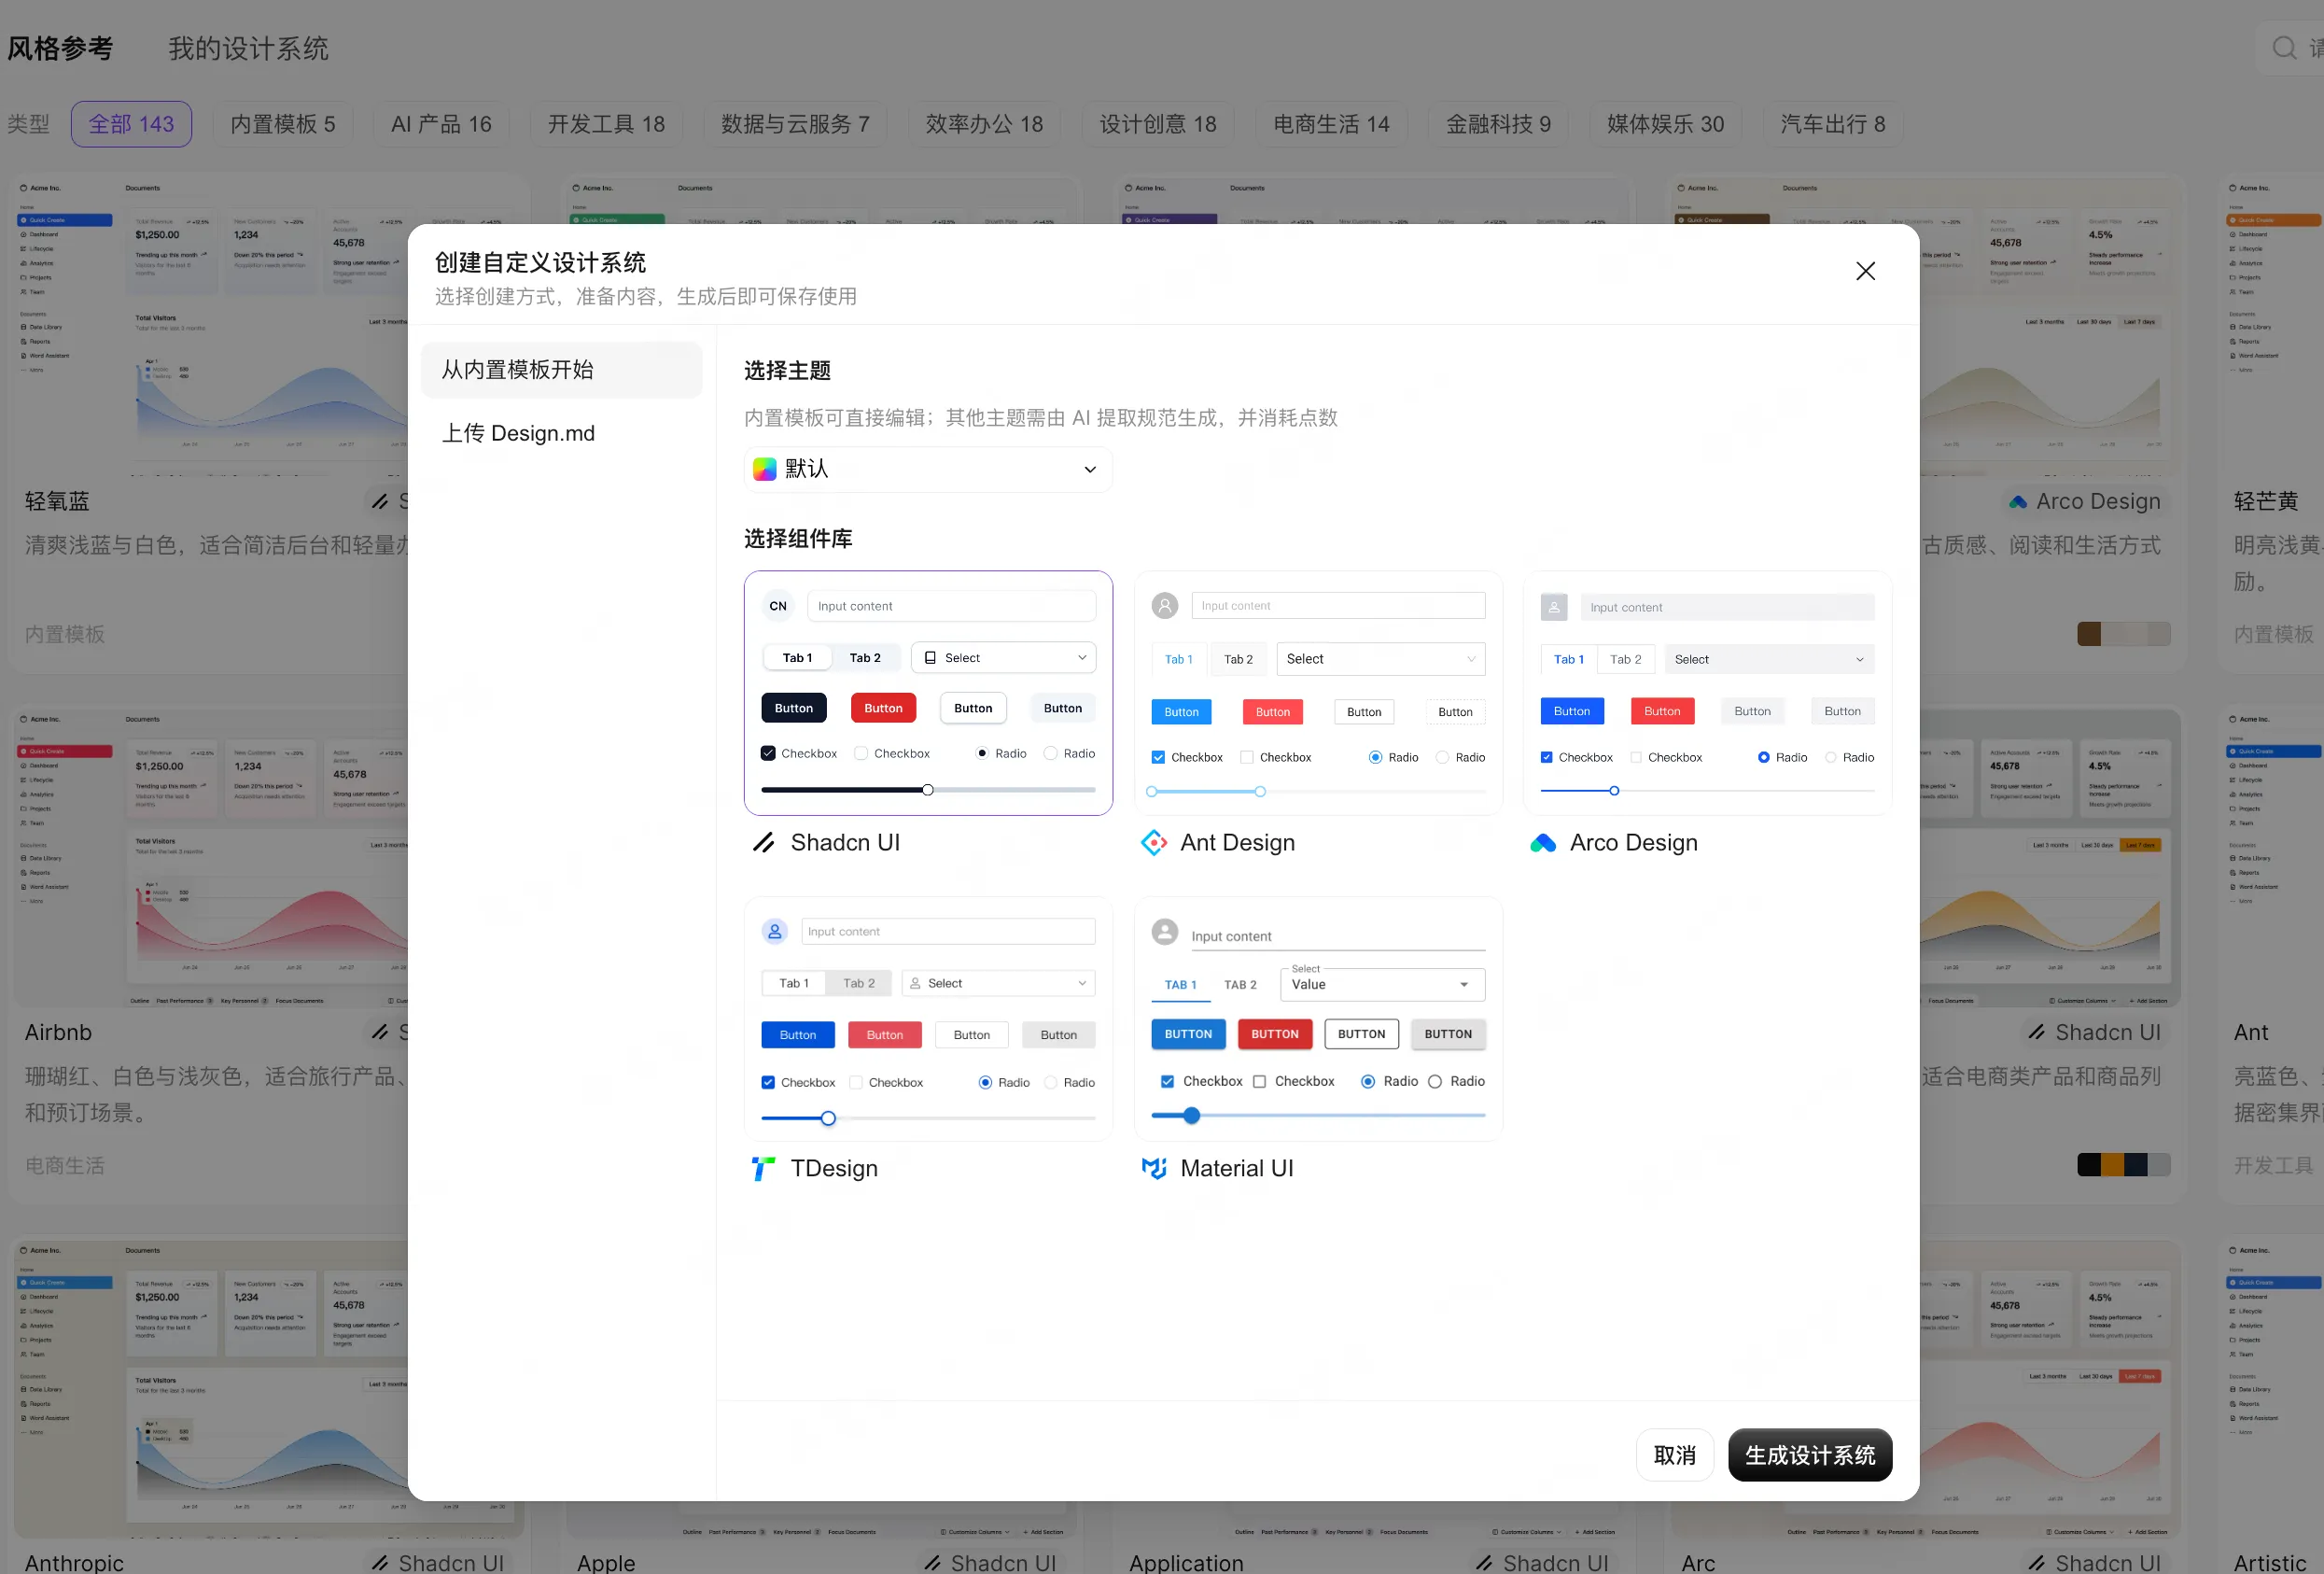
Task: Open the 默认 theme dropdown
Action: tap(928, 469)
